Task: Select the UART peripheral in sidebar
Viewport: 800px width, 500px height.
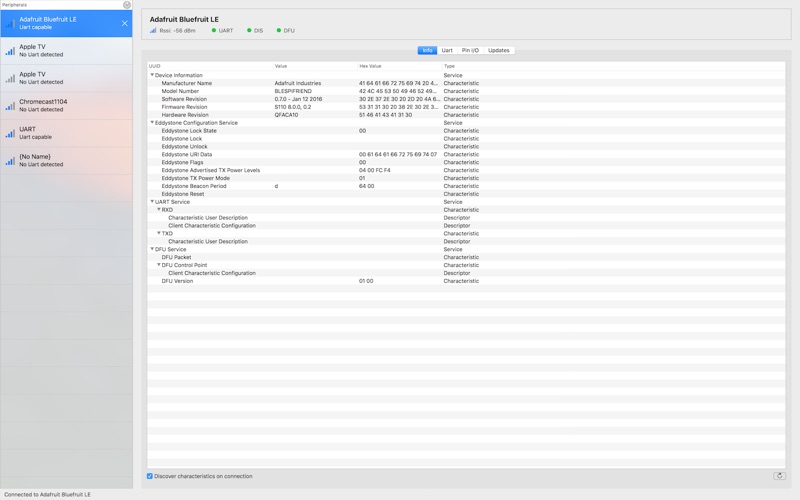Action: [x=66, y=133]
